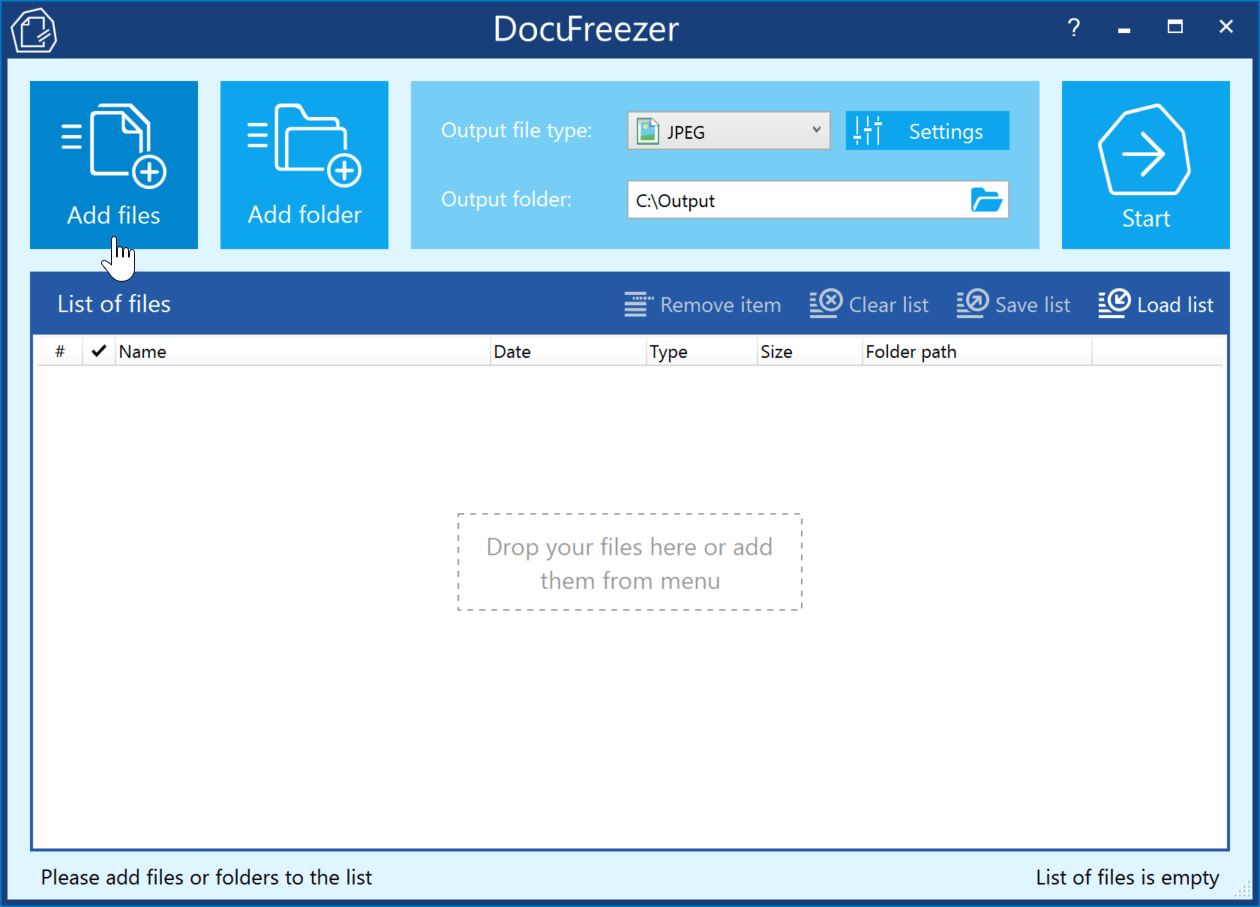The image size is (1260, 907).
Task: Sort list by Name column header
Action: coord(303,352)
